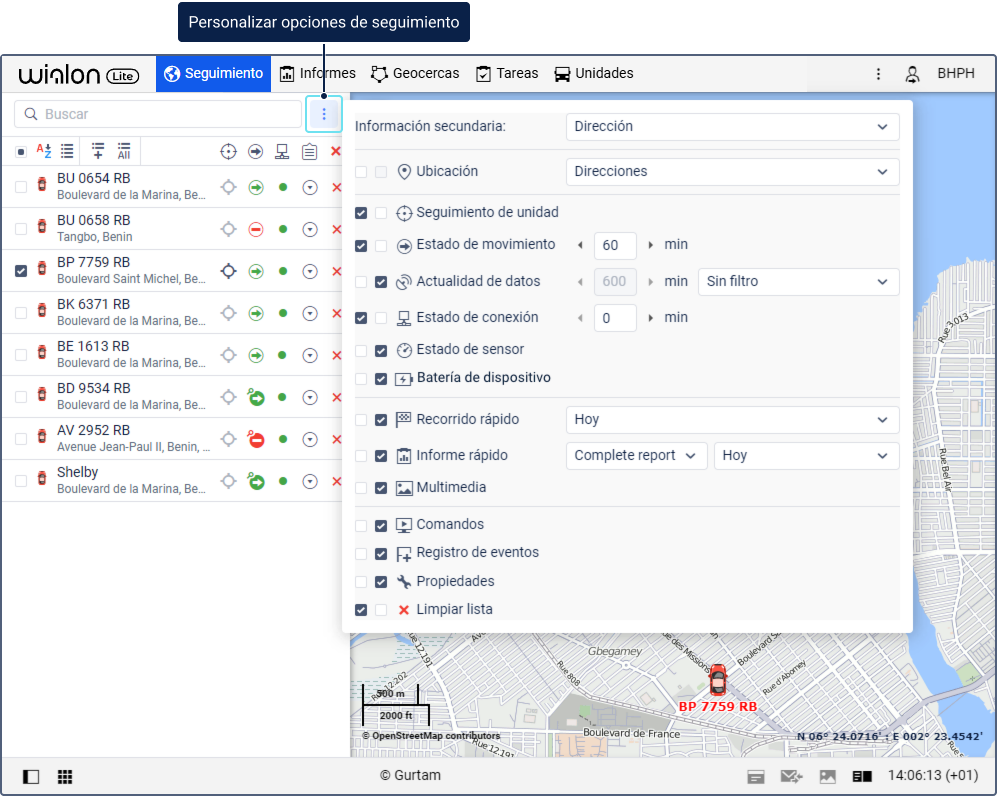Image resolution: width=997 pixels, height=796 pixels.
Task: Click Wialon Lite logo
Action: point(79,75)
